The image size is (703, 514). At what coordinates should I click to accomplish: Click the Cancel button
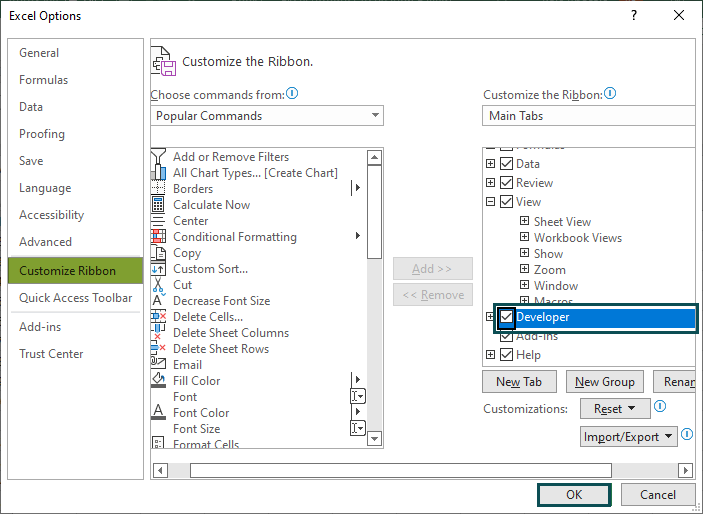[x=658, y=495]
